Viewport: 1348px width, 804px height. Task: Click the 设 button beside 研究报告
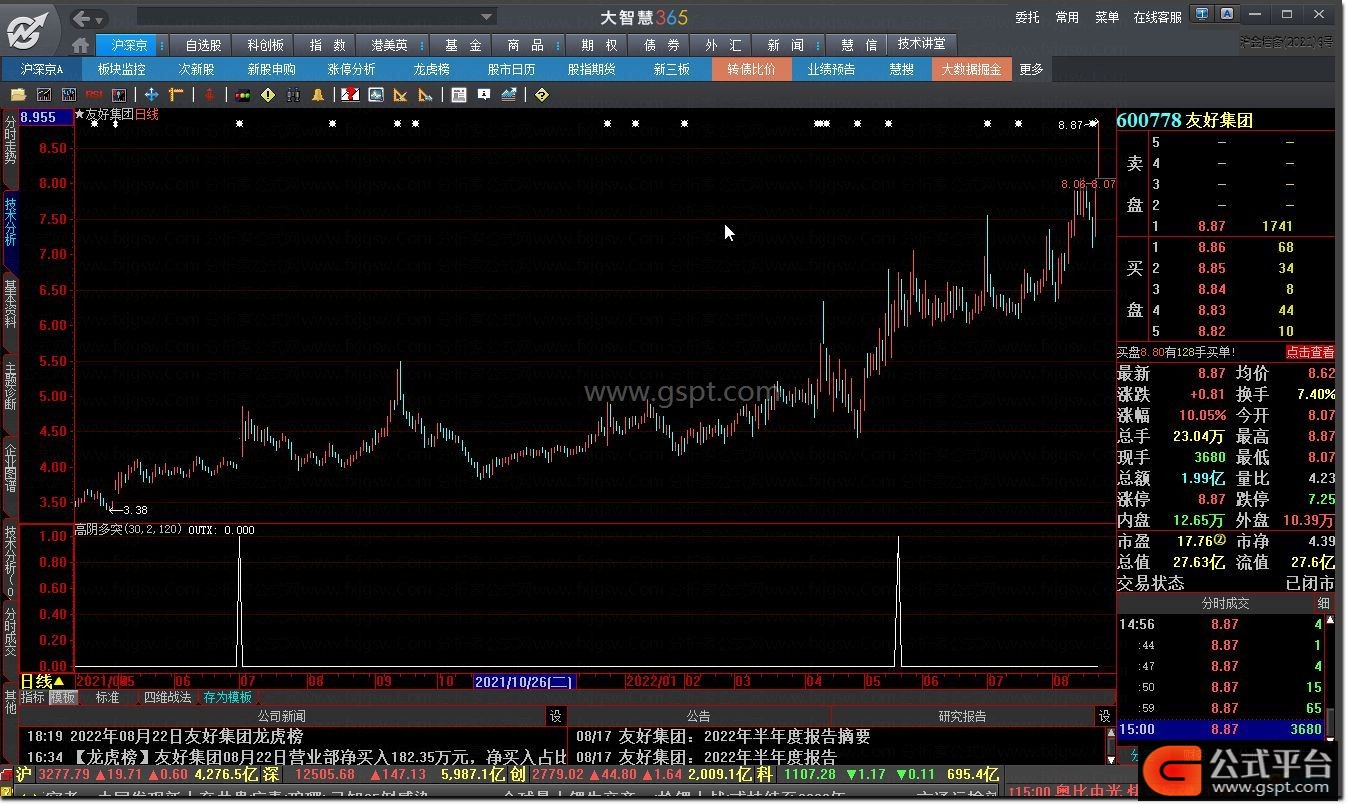pyautogui.click(x=1104, y=716)
